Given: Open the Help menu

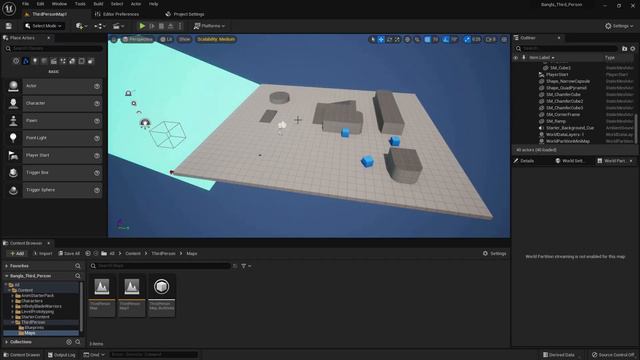Looking at the screenshot, I should click(153, 4).
